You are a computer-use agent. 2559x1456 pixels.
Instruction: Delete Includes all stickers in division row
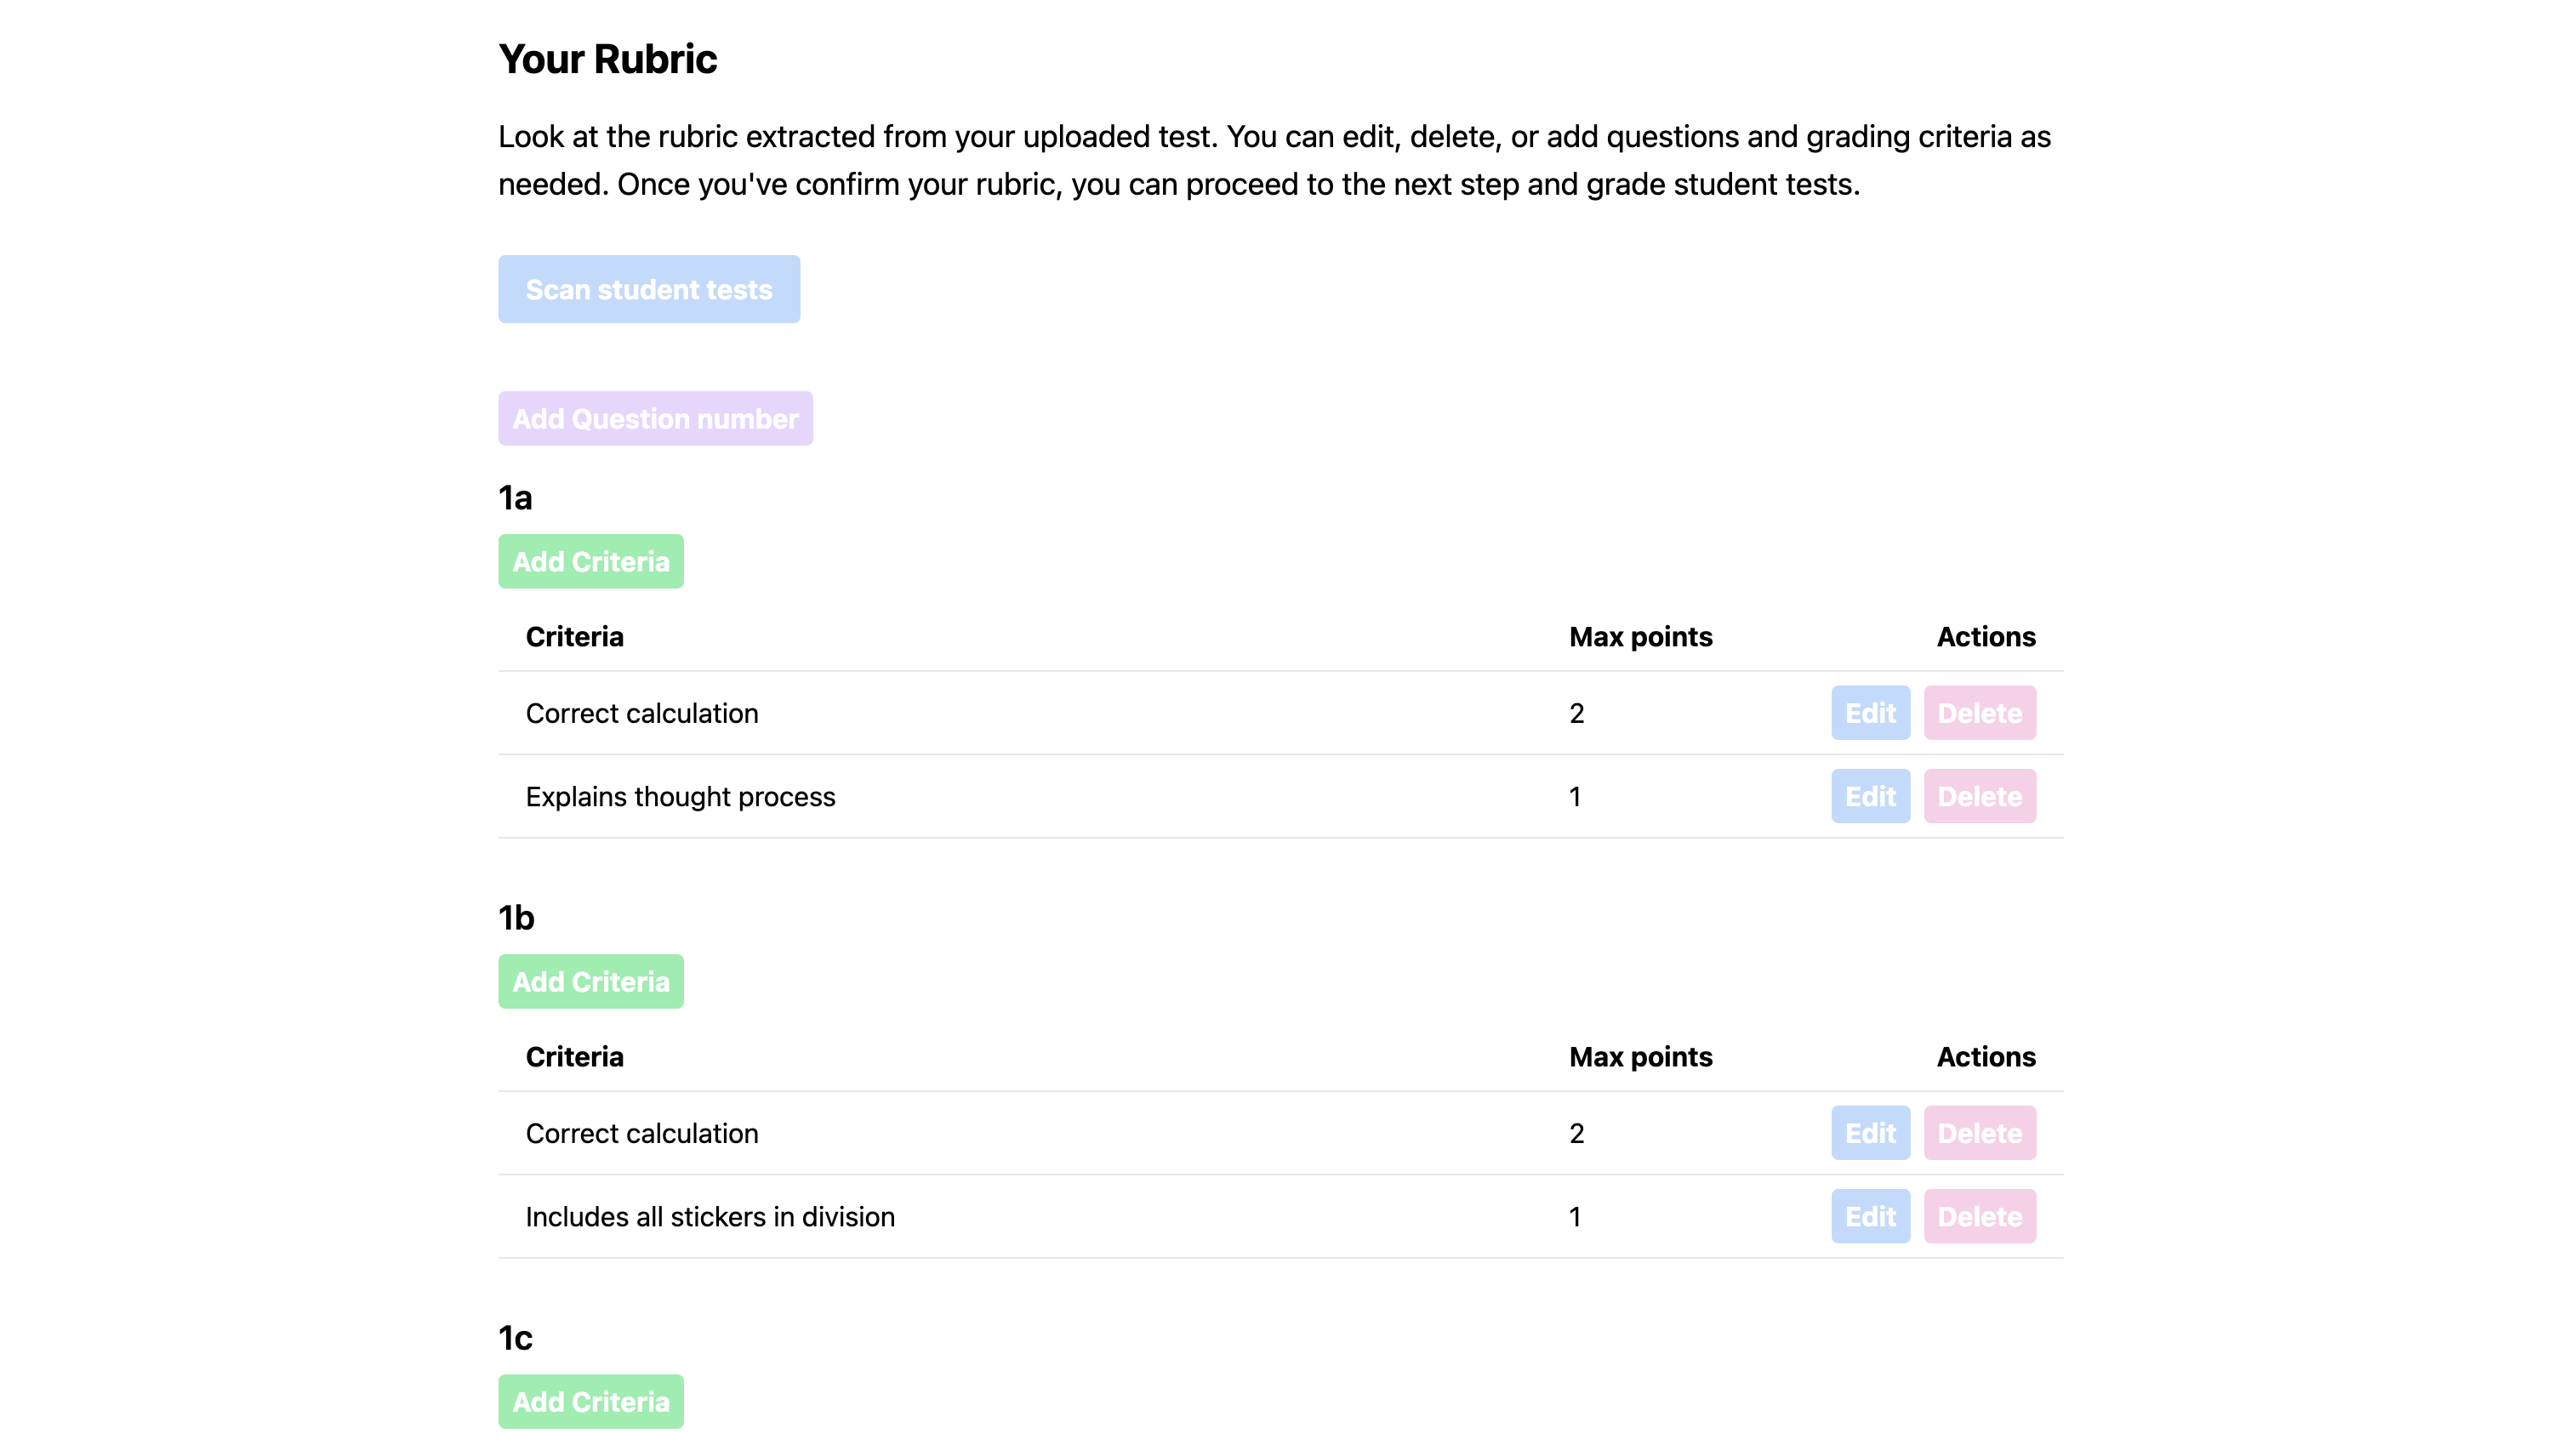click(1979, 1216)
